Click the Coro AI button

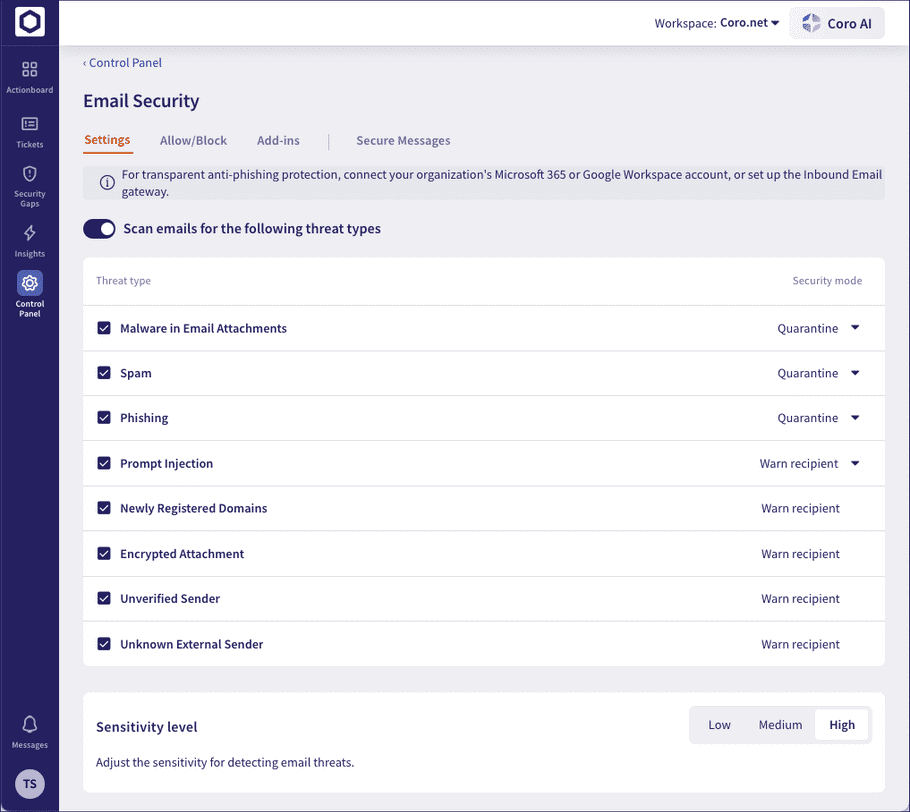837,22
